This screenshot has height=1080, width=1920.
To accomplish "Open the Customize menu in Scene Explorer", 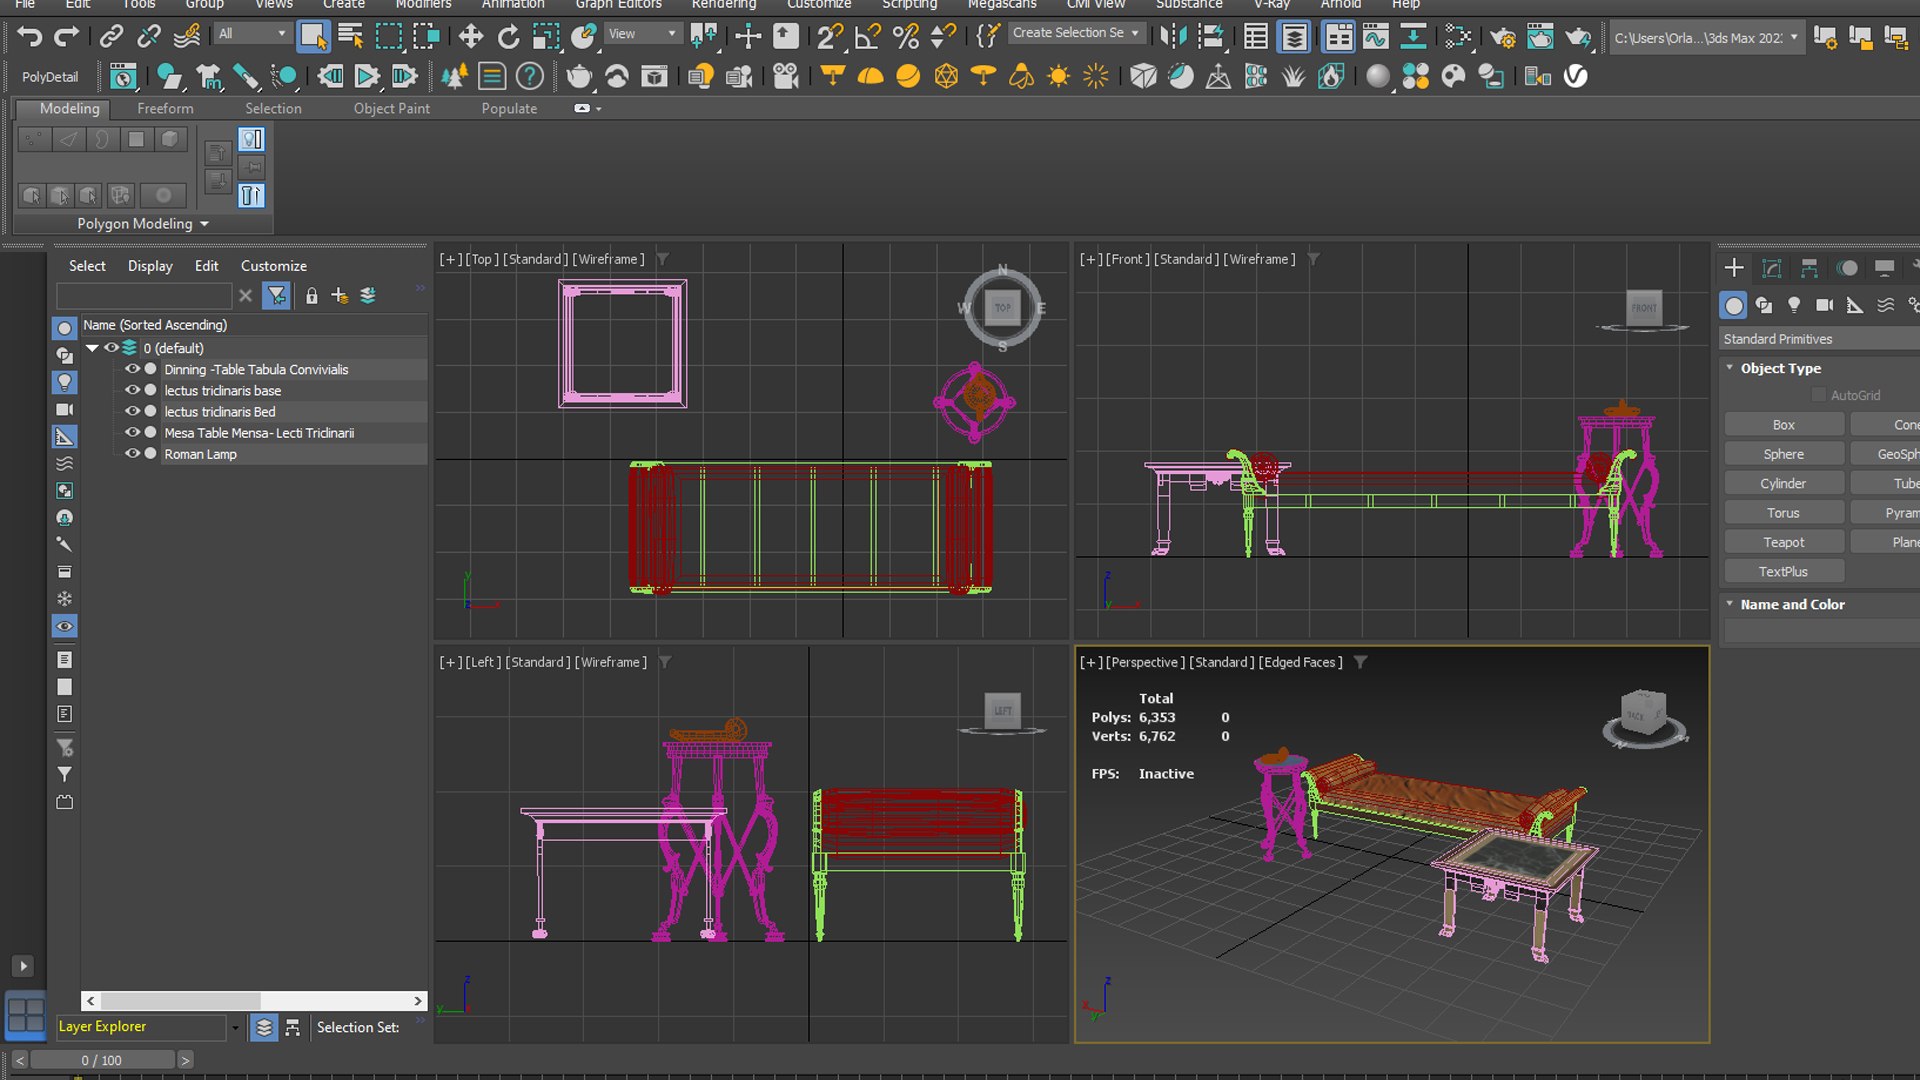I will point(273,266).
